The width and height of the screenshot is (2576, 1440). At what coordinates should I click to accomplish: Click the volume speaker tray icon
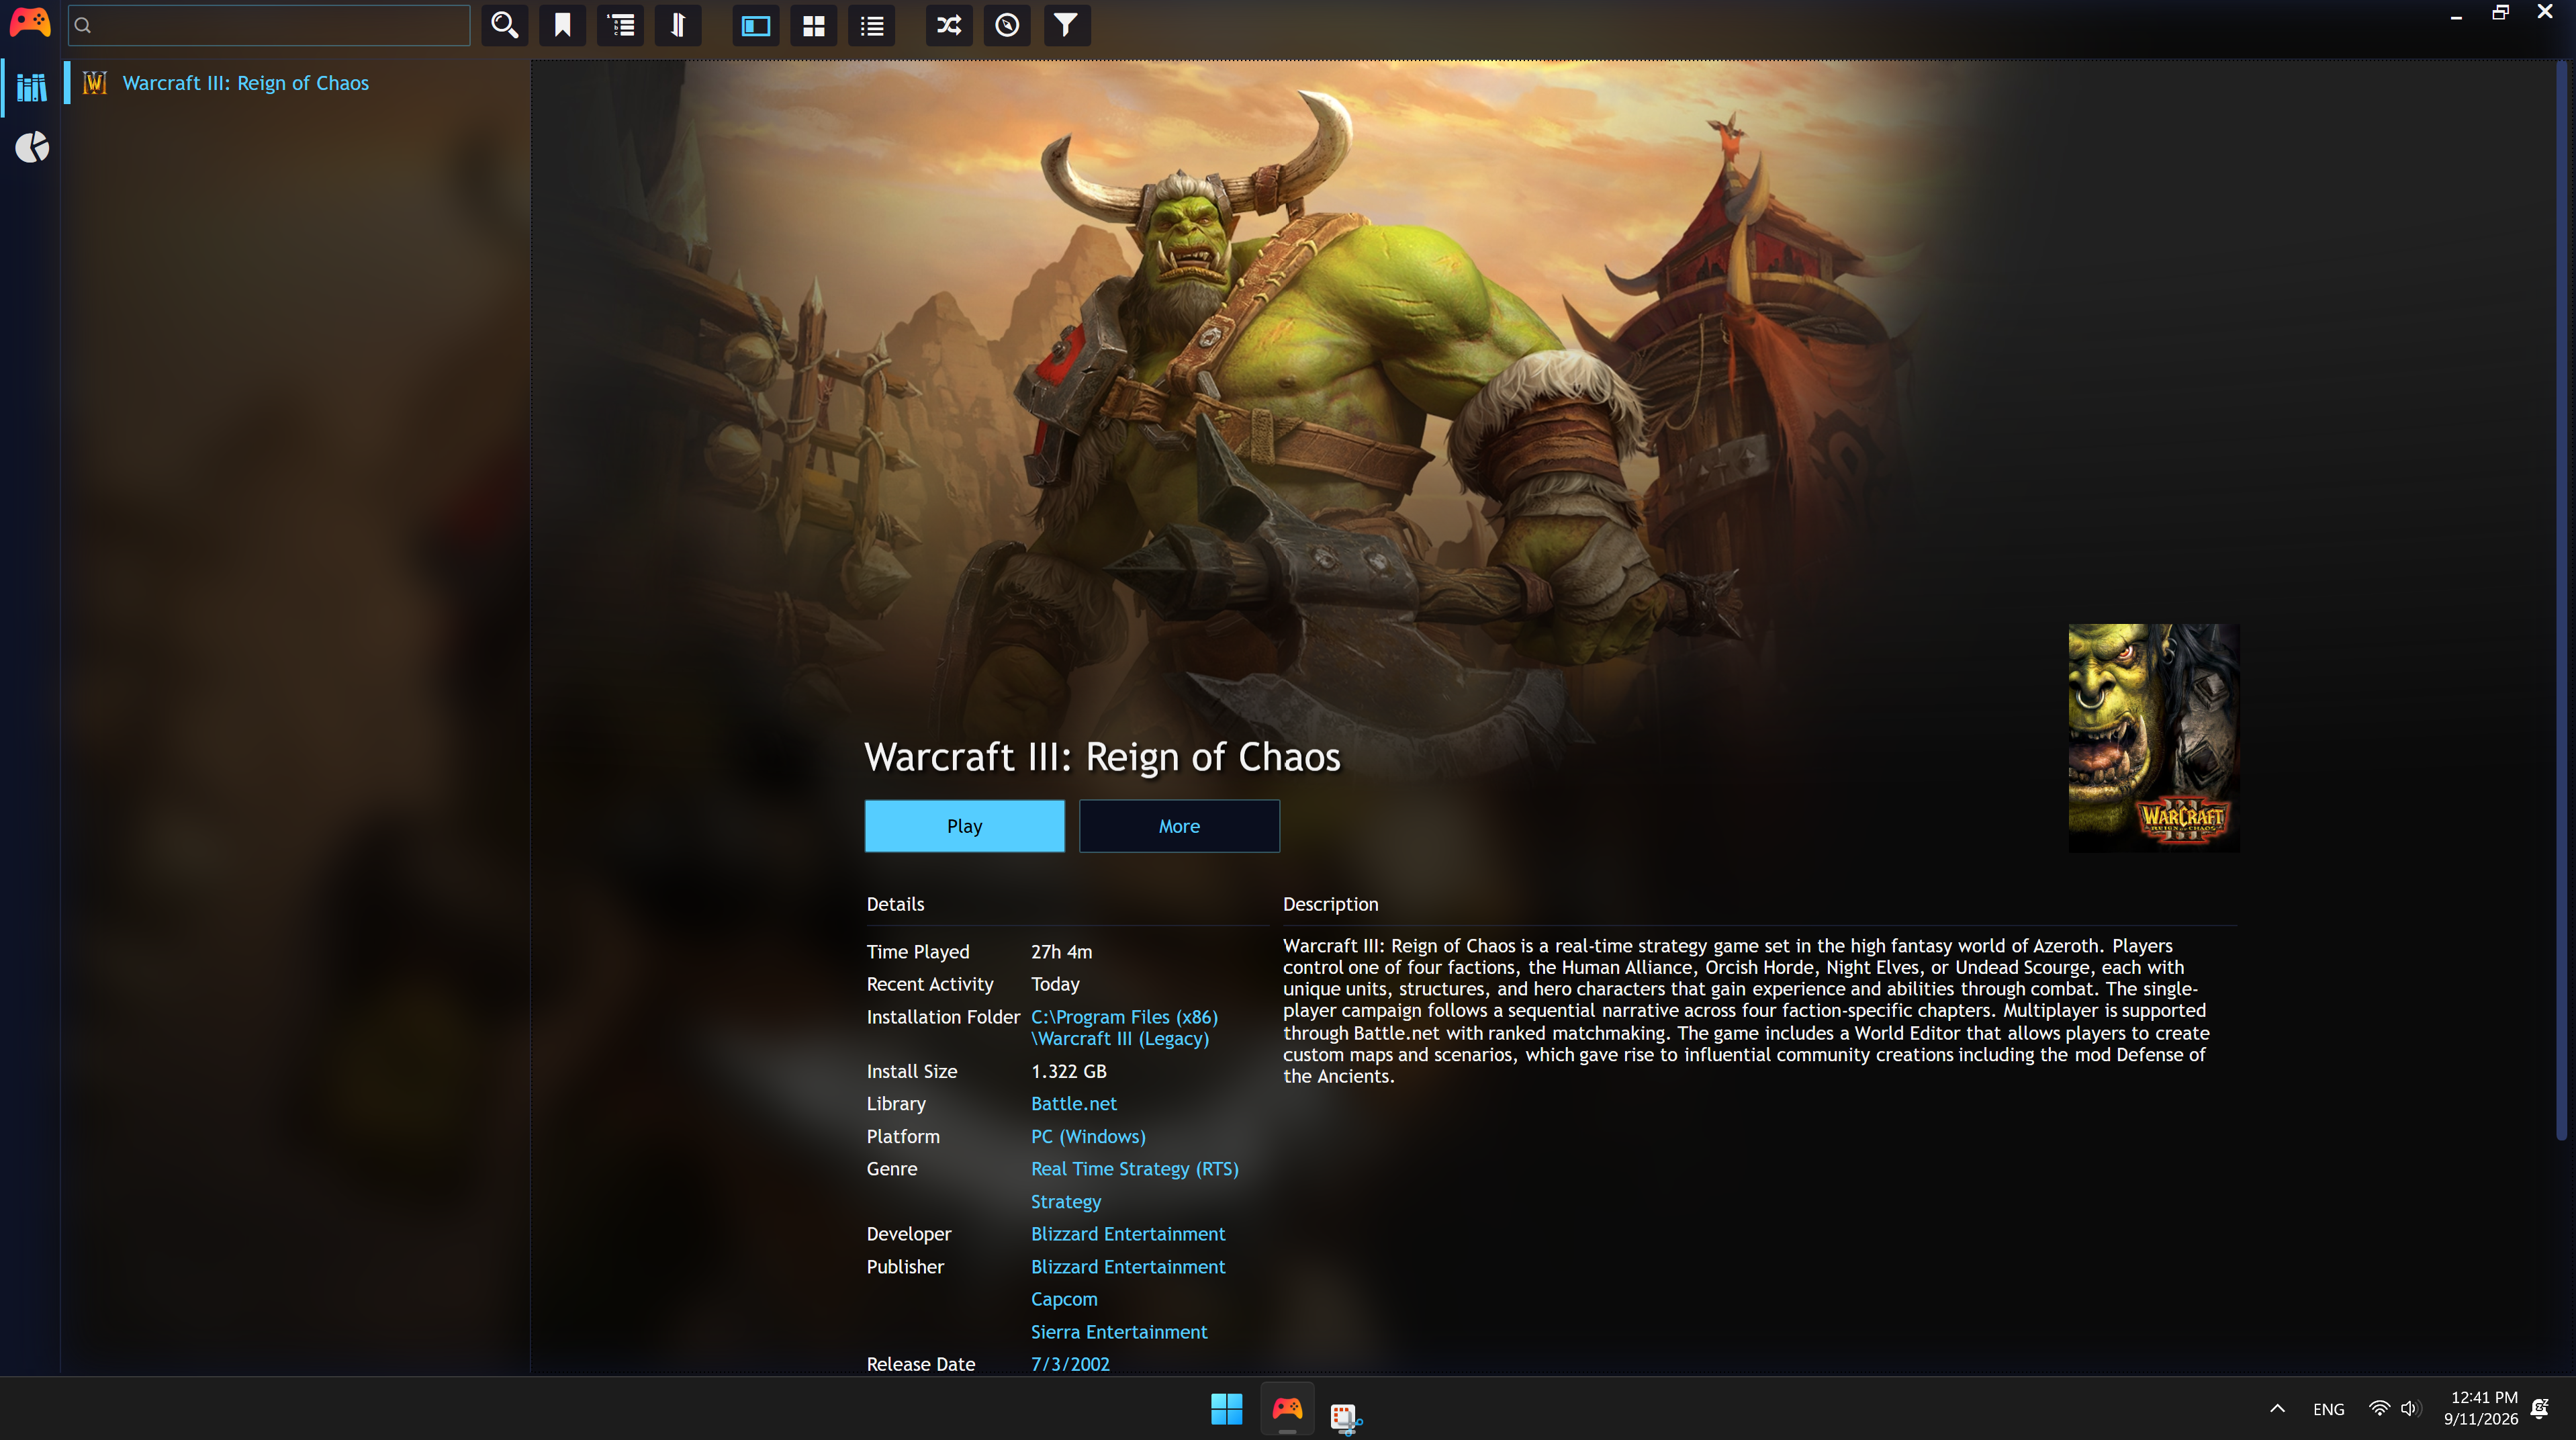(x=2410, y=1409)
